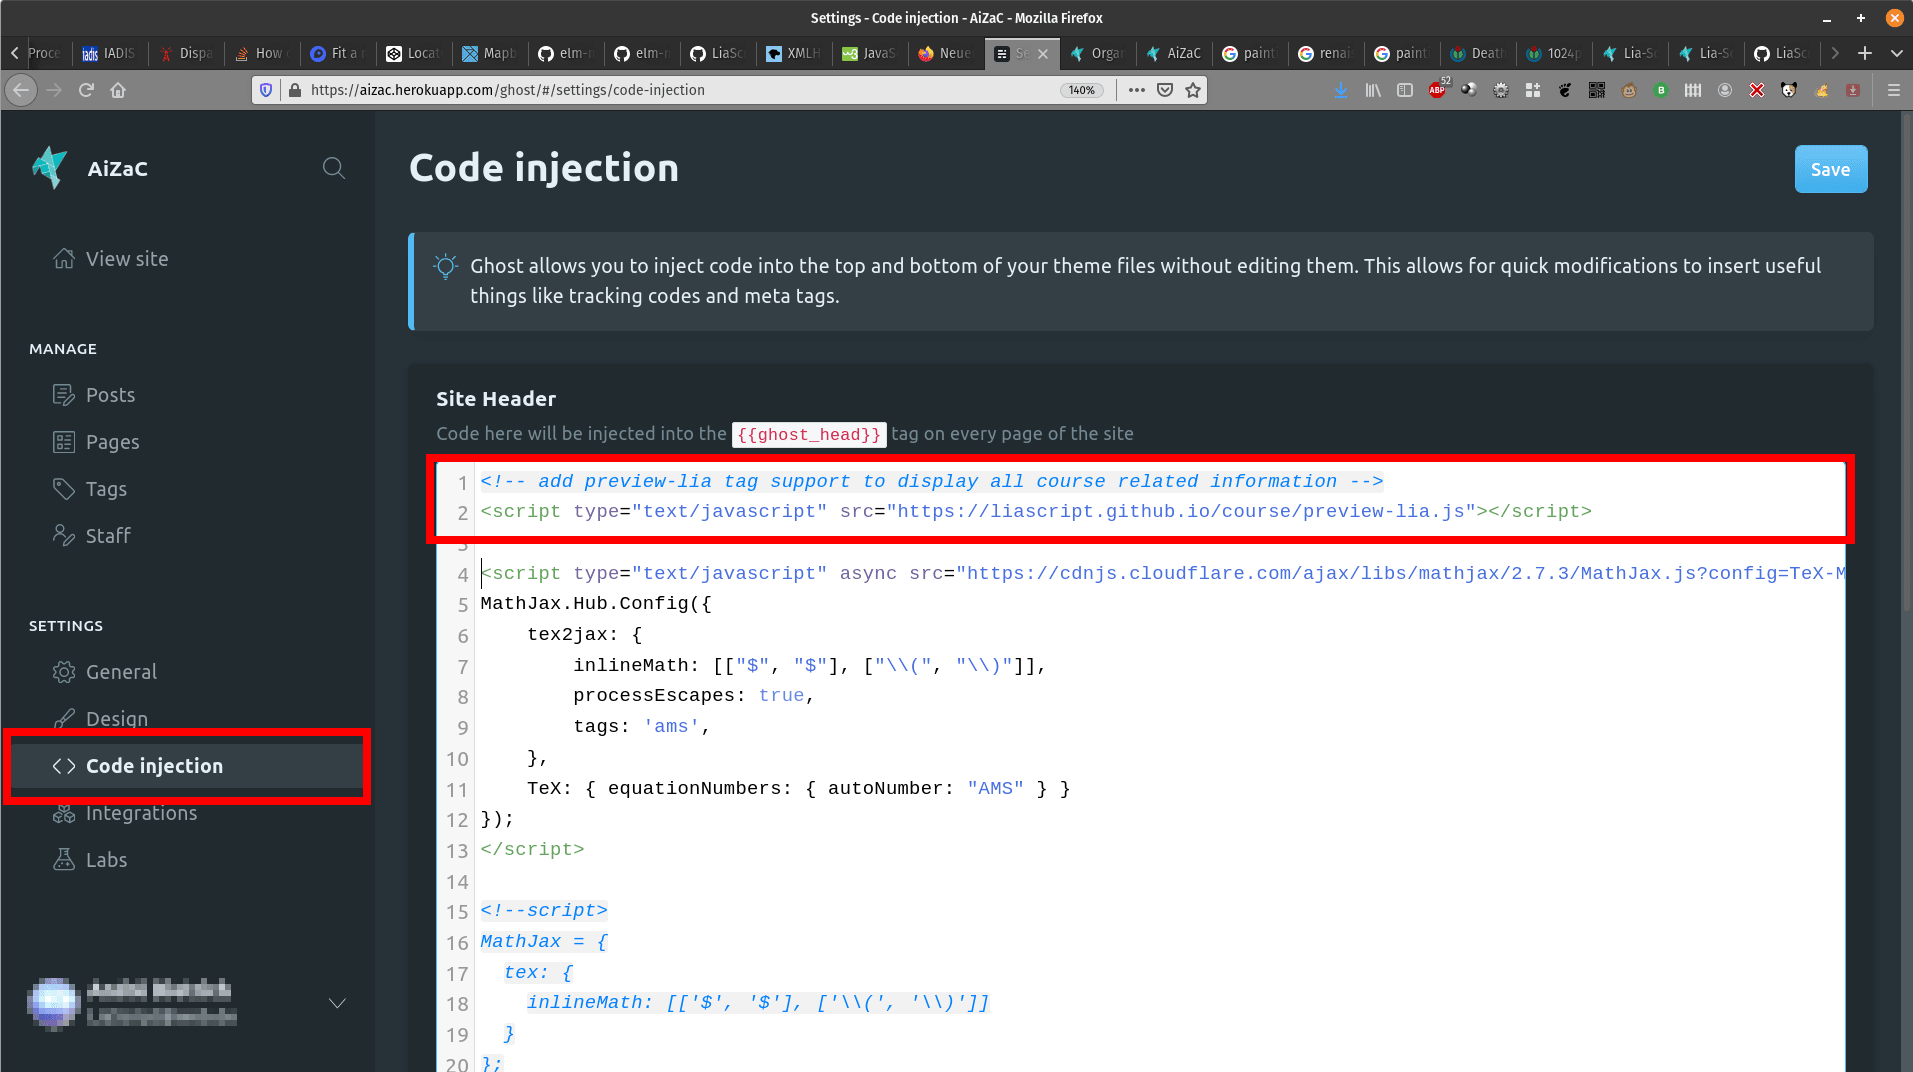Switch to the JavaS browser tab

point(869,53)
